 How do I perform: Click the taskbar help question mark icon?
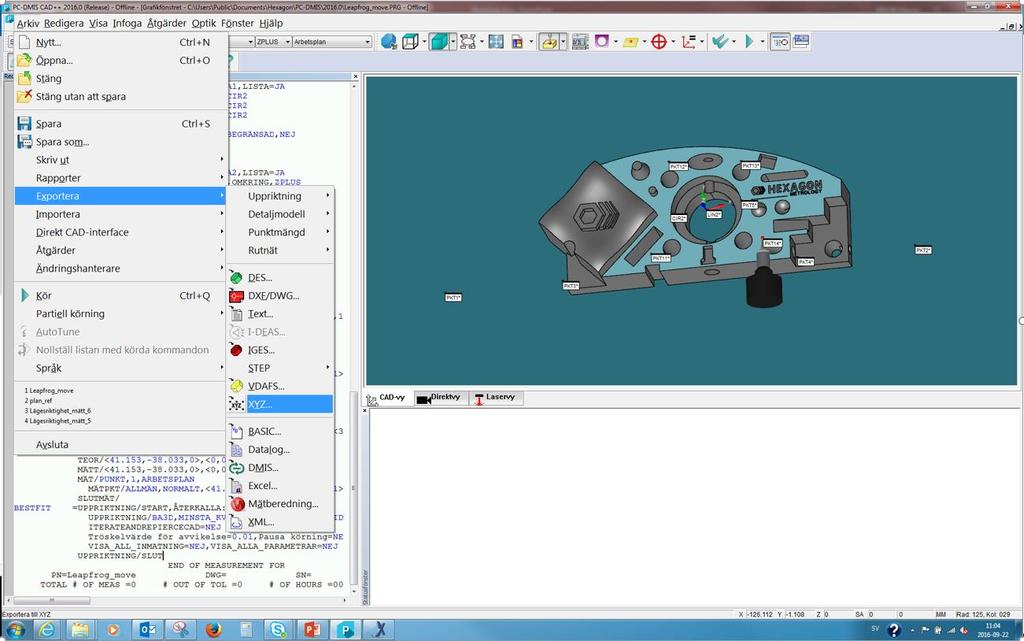(x=893, y=631)
